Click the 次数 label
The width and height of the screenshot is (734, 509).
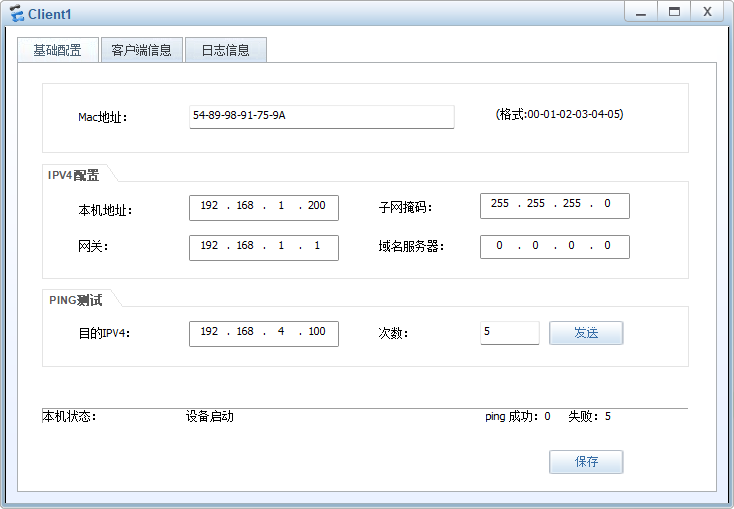[393, 333]
